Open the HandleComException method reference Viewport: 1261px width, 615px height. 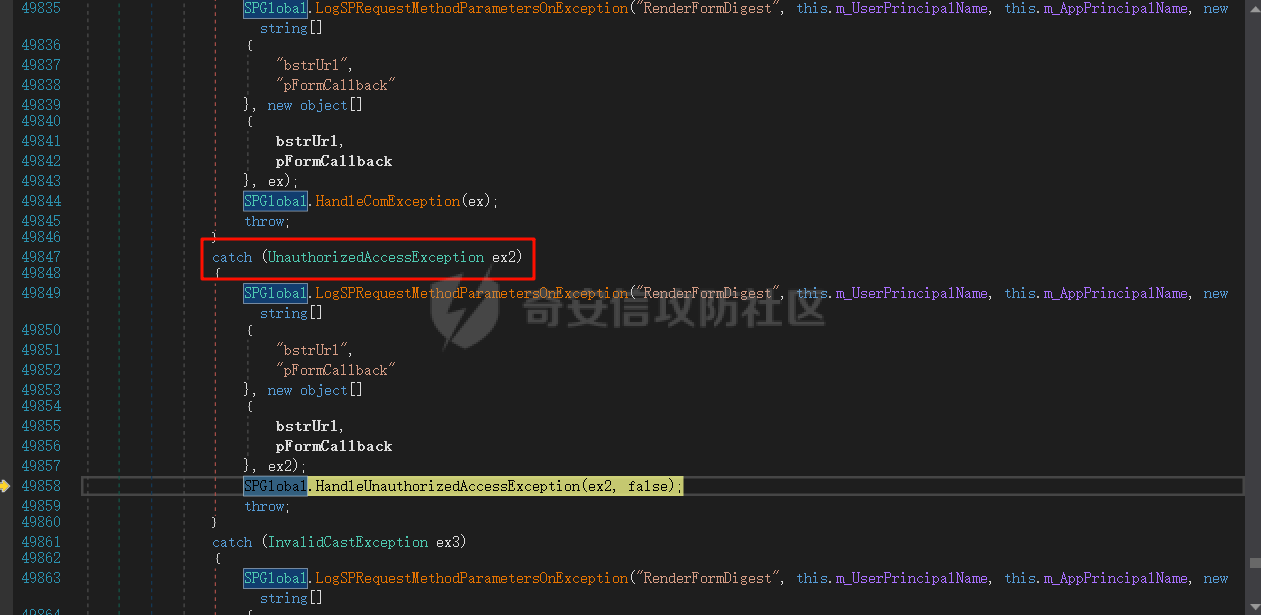[x=388, y=201]
